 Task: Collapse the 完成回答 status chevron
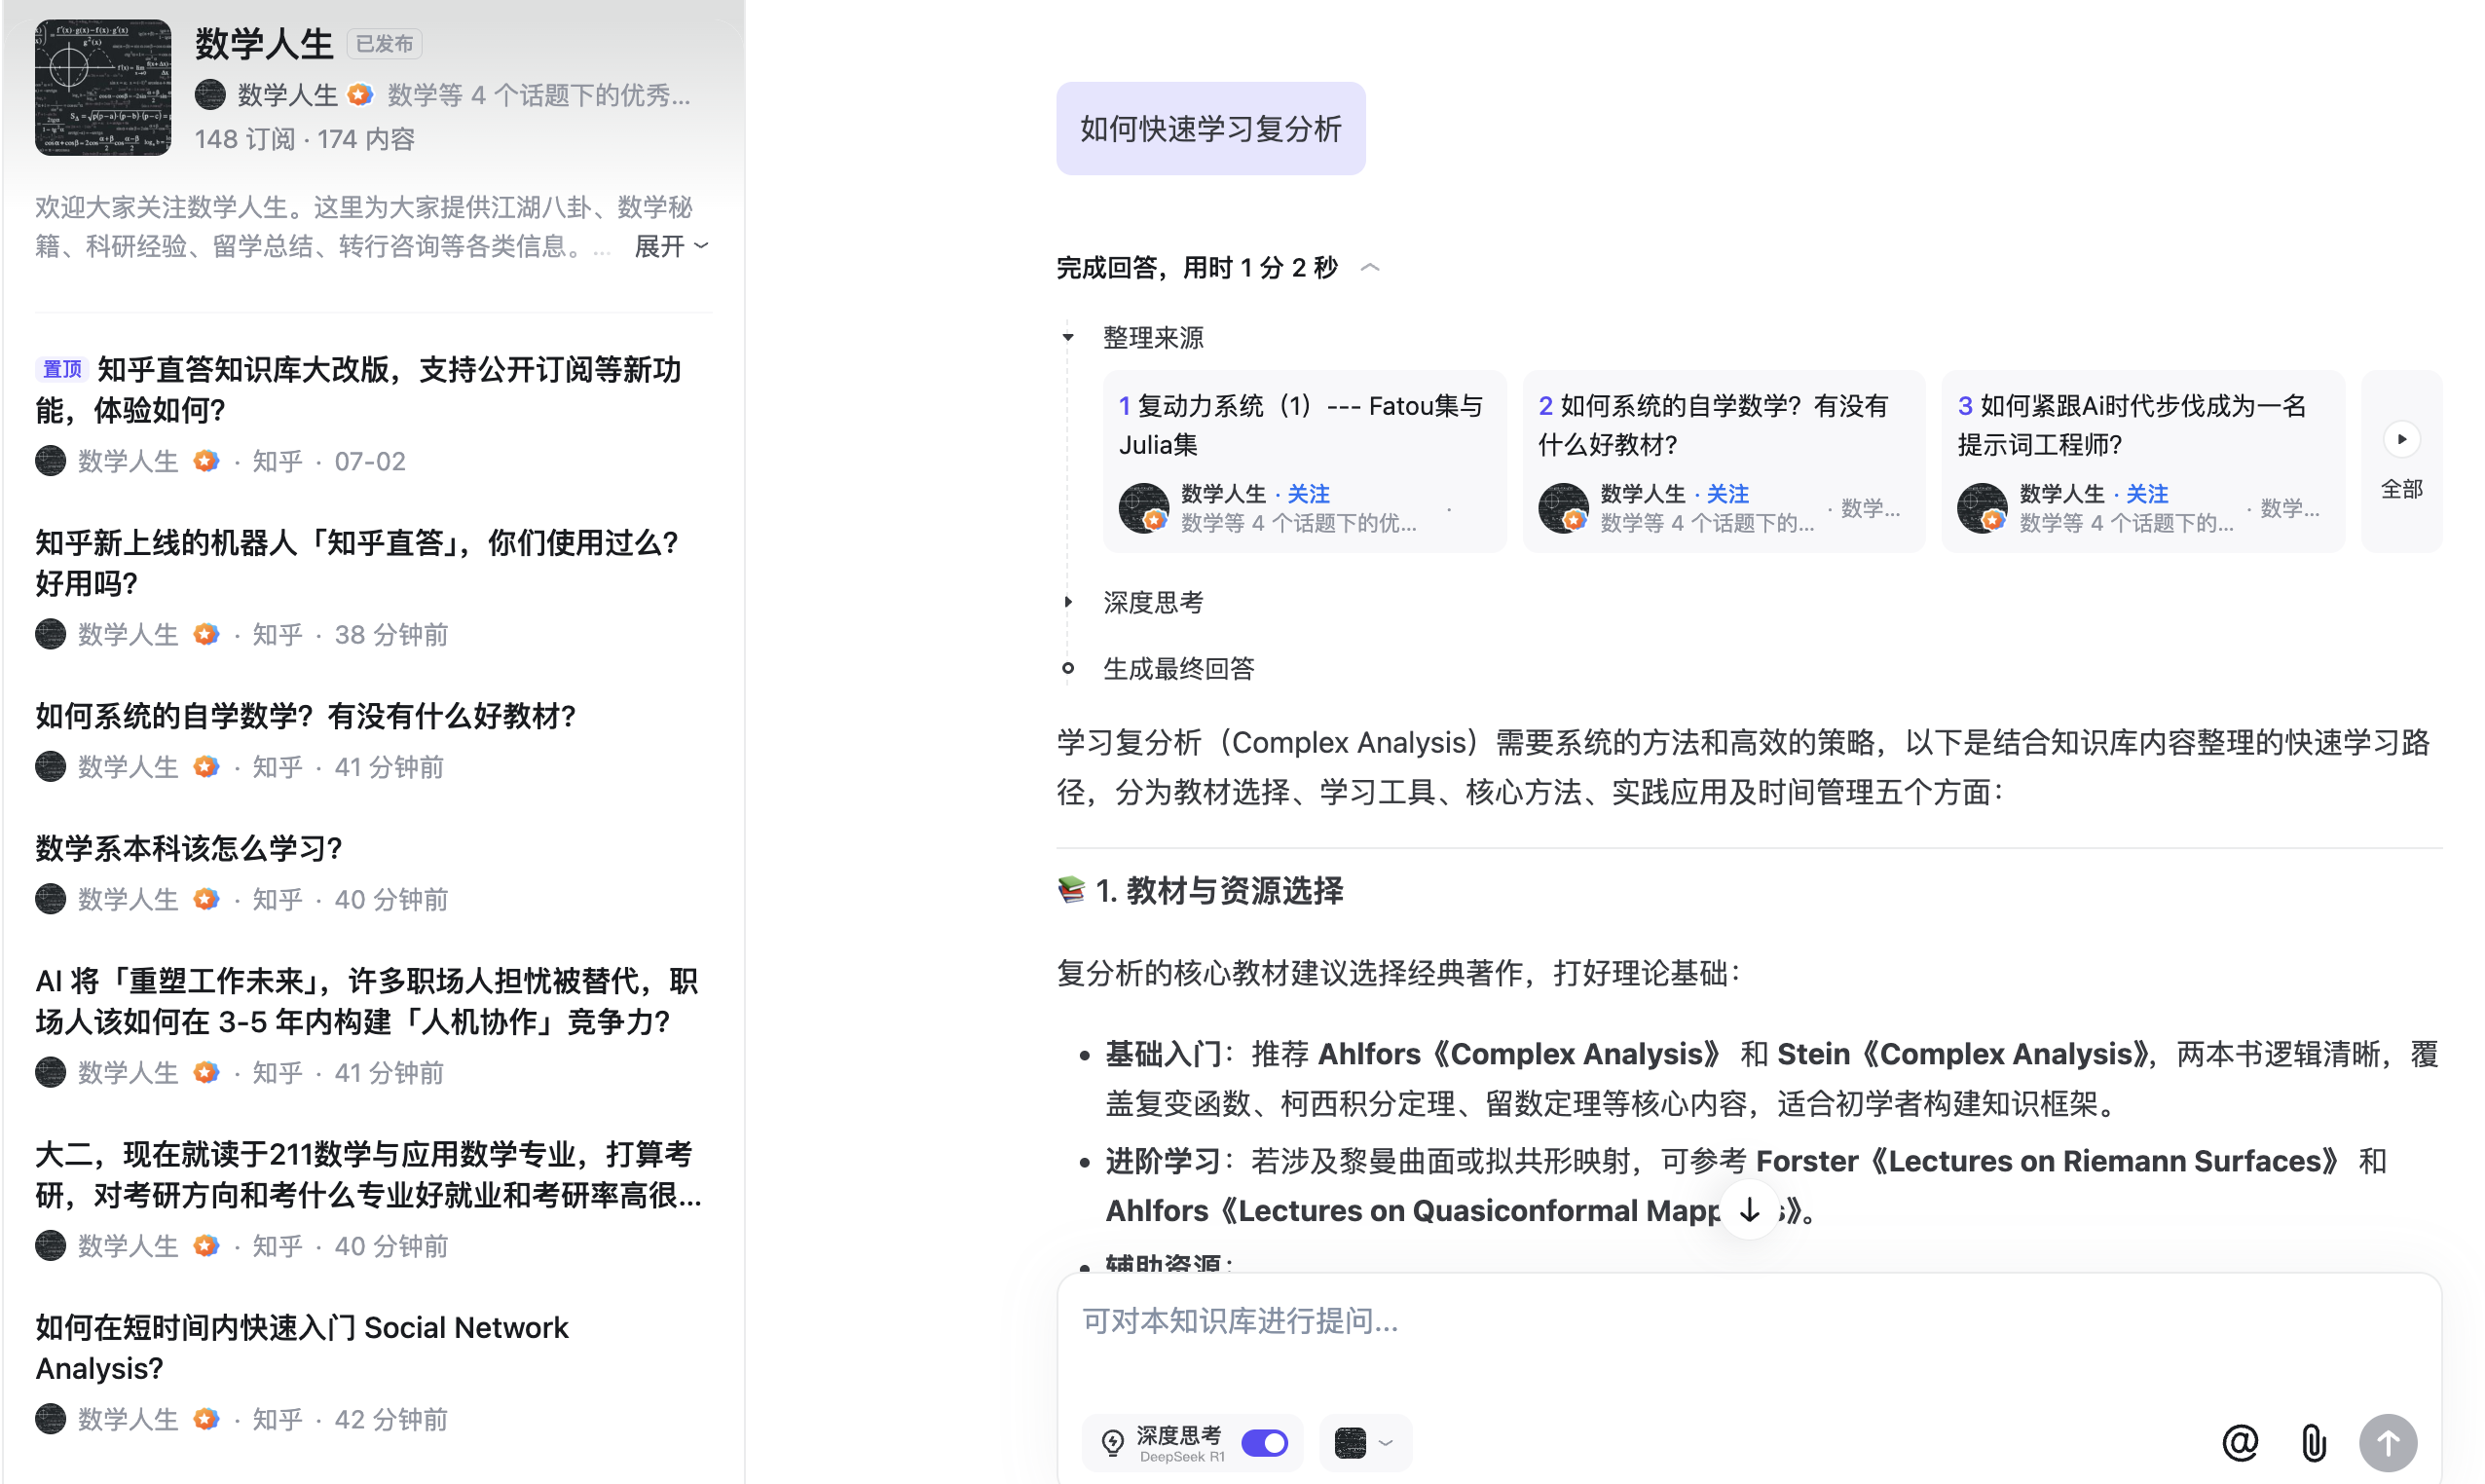click(1370, 268)
